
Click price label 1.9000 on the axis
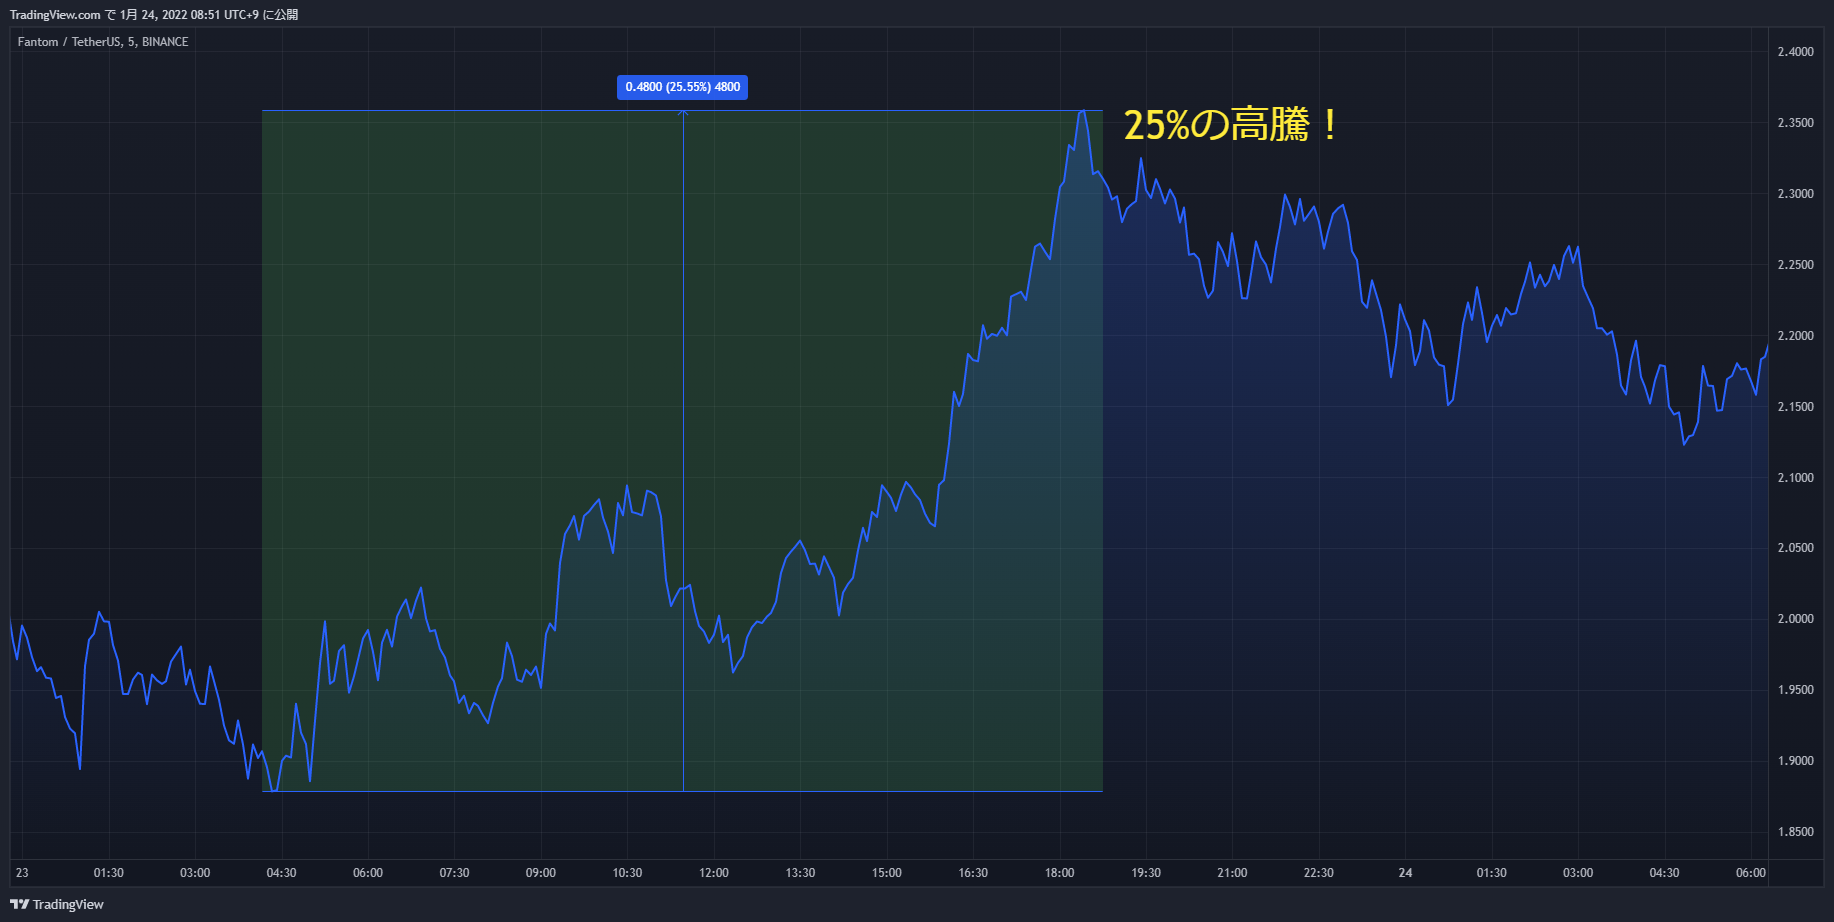[1795, 761]
